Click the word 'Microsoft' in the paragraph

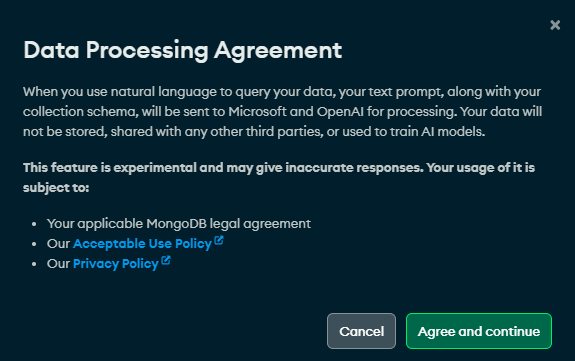[257, 112]
